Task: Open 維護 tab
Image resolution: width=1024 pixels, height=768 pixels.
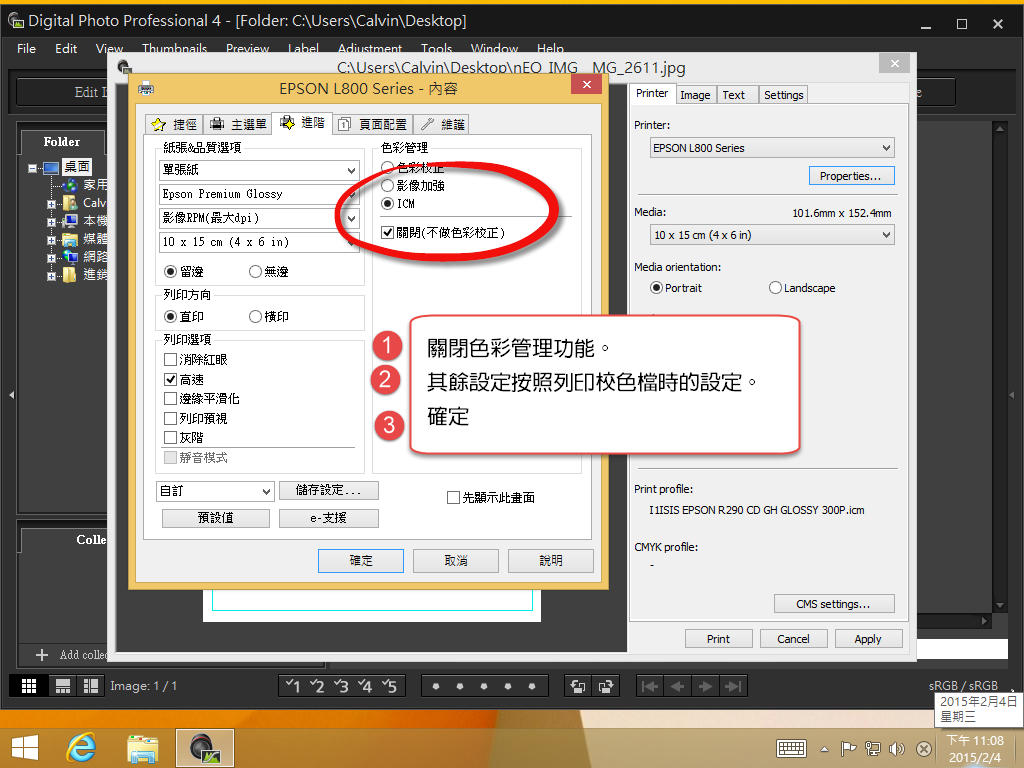Action: point(443,124)
